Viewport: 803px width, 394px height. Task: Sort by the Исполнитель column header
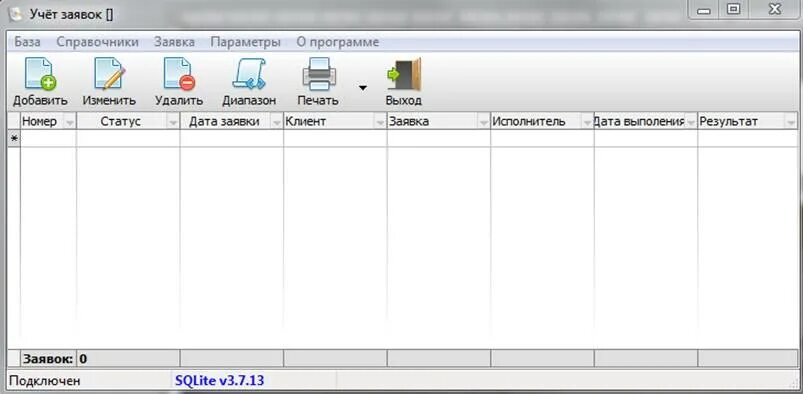click(x=529, y=122)
